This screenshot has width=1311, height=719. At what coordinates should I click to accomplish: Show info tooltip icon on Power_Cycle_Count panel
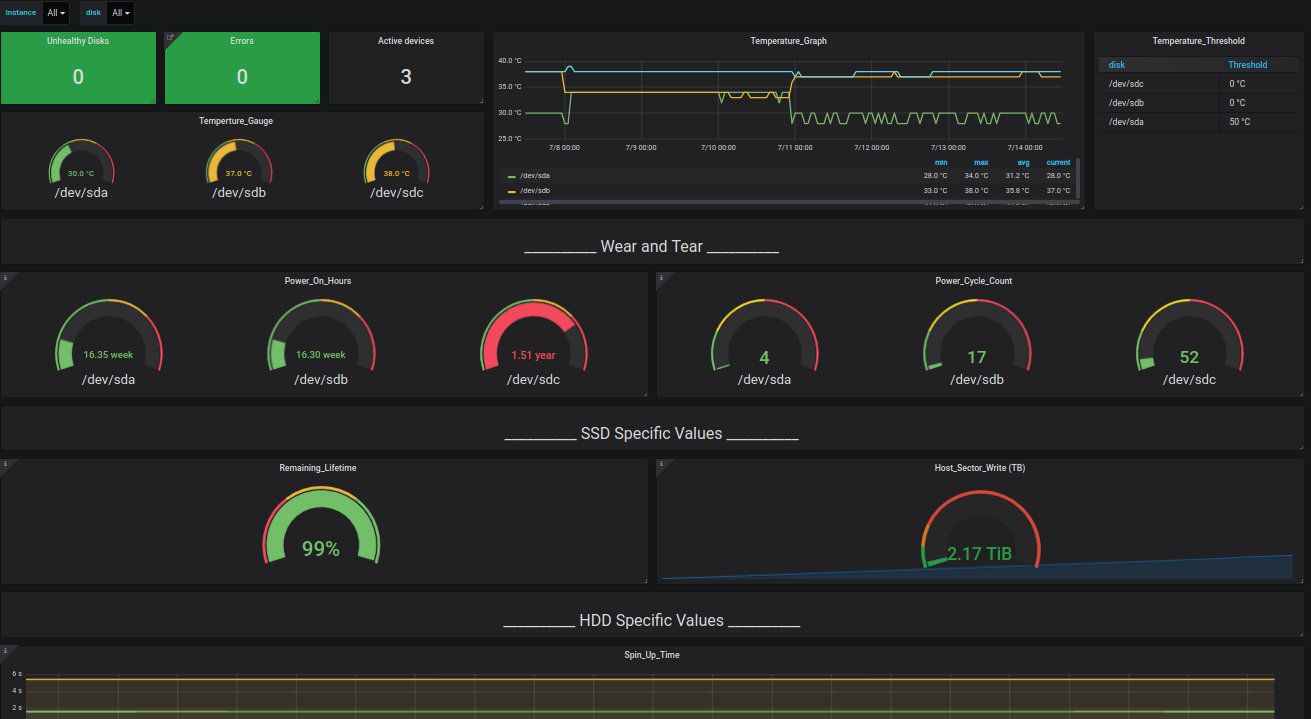pyautogui.click(x=661, y=278)
